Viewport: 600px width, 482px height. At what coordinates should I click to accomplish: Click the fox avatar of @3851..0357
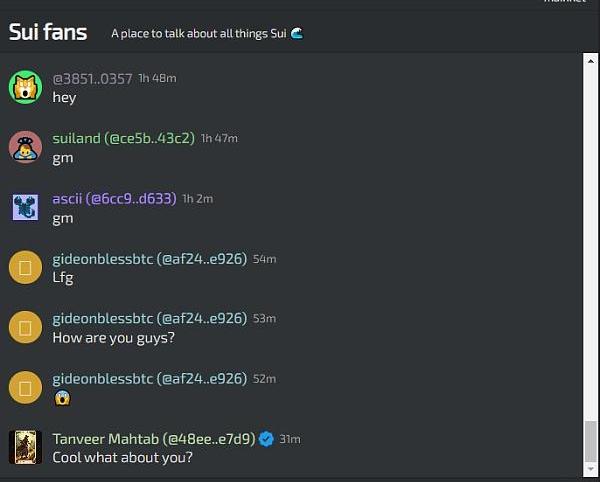click(25, 87)
